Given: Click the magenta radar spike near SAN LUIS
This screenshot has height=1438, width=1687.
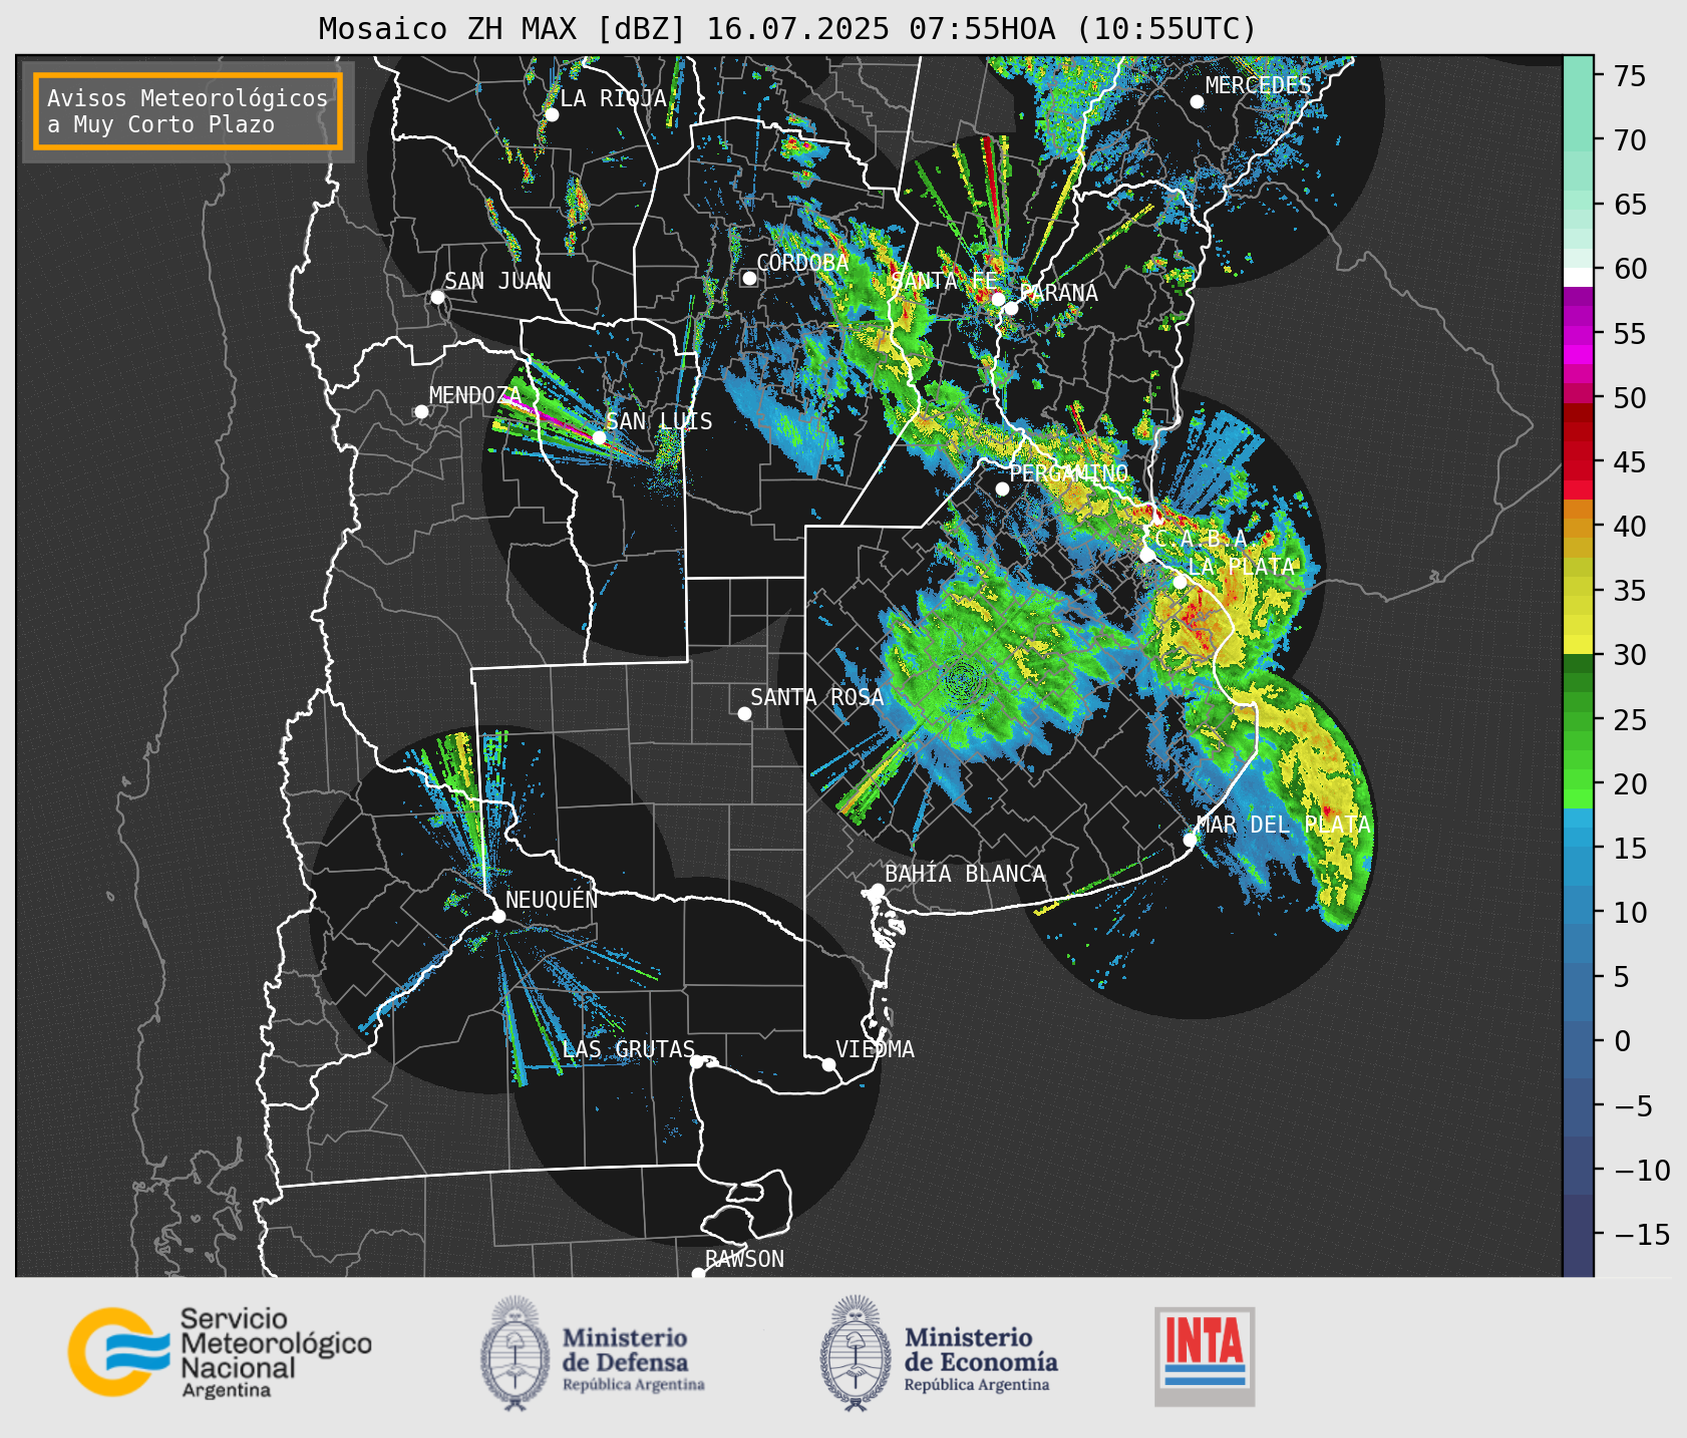Looking at the screenshot, I should pos(548,415).
